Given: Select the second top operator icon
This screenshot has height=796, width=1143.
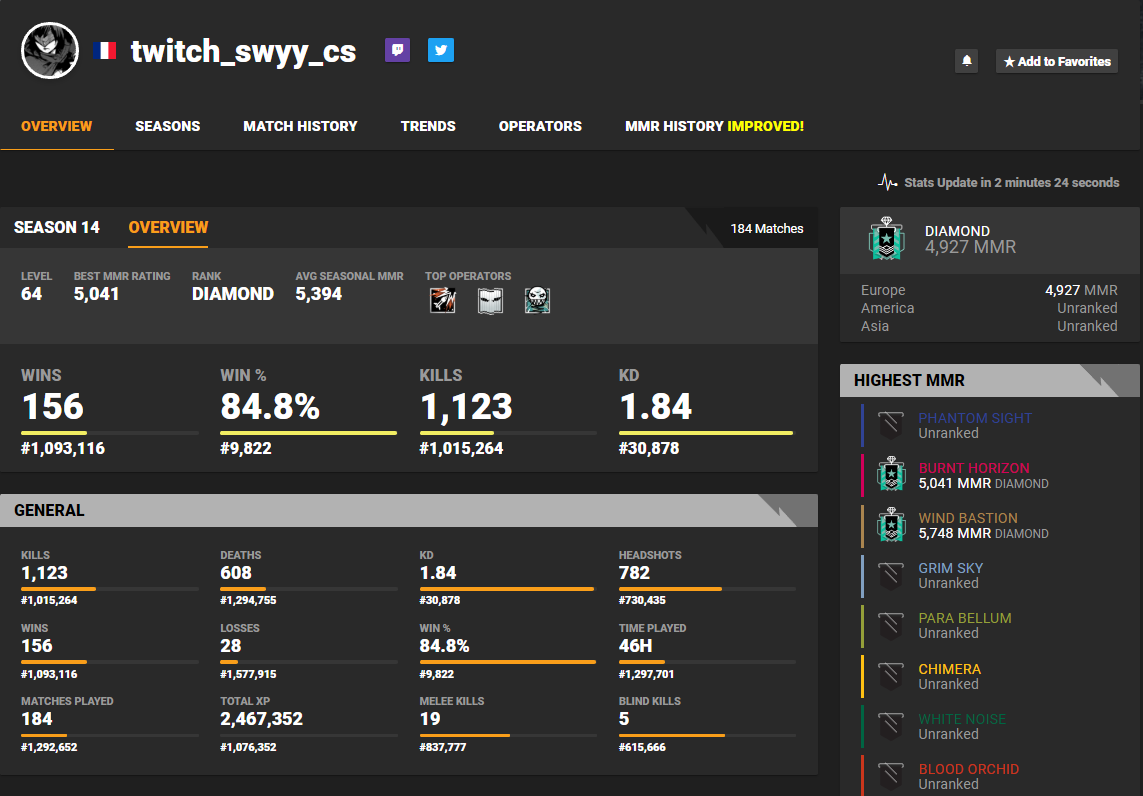Looking at the screenshot, I should 490,300.
